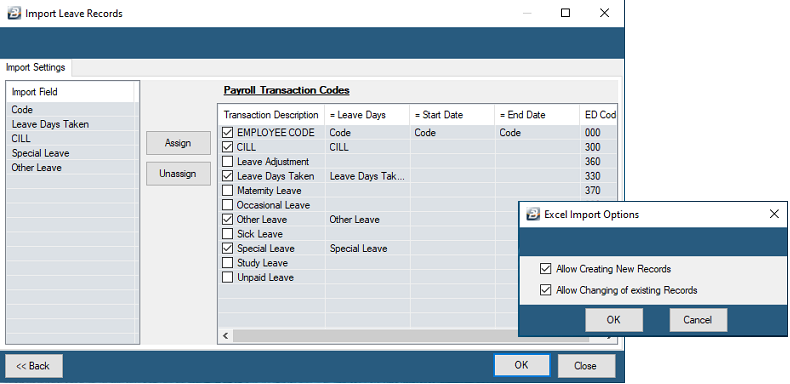The image size is (790, 384).
Task: Click OK in Excel Import Options
Action: [x=614, y=320]
